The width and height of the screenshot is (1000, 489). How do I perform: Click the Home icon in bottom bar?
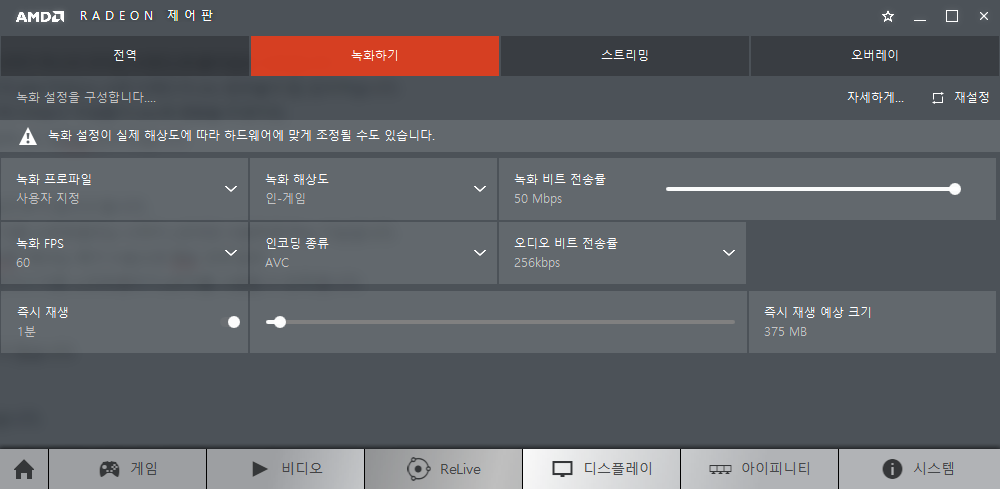tap(24, 468)
